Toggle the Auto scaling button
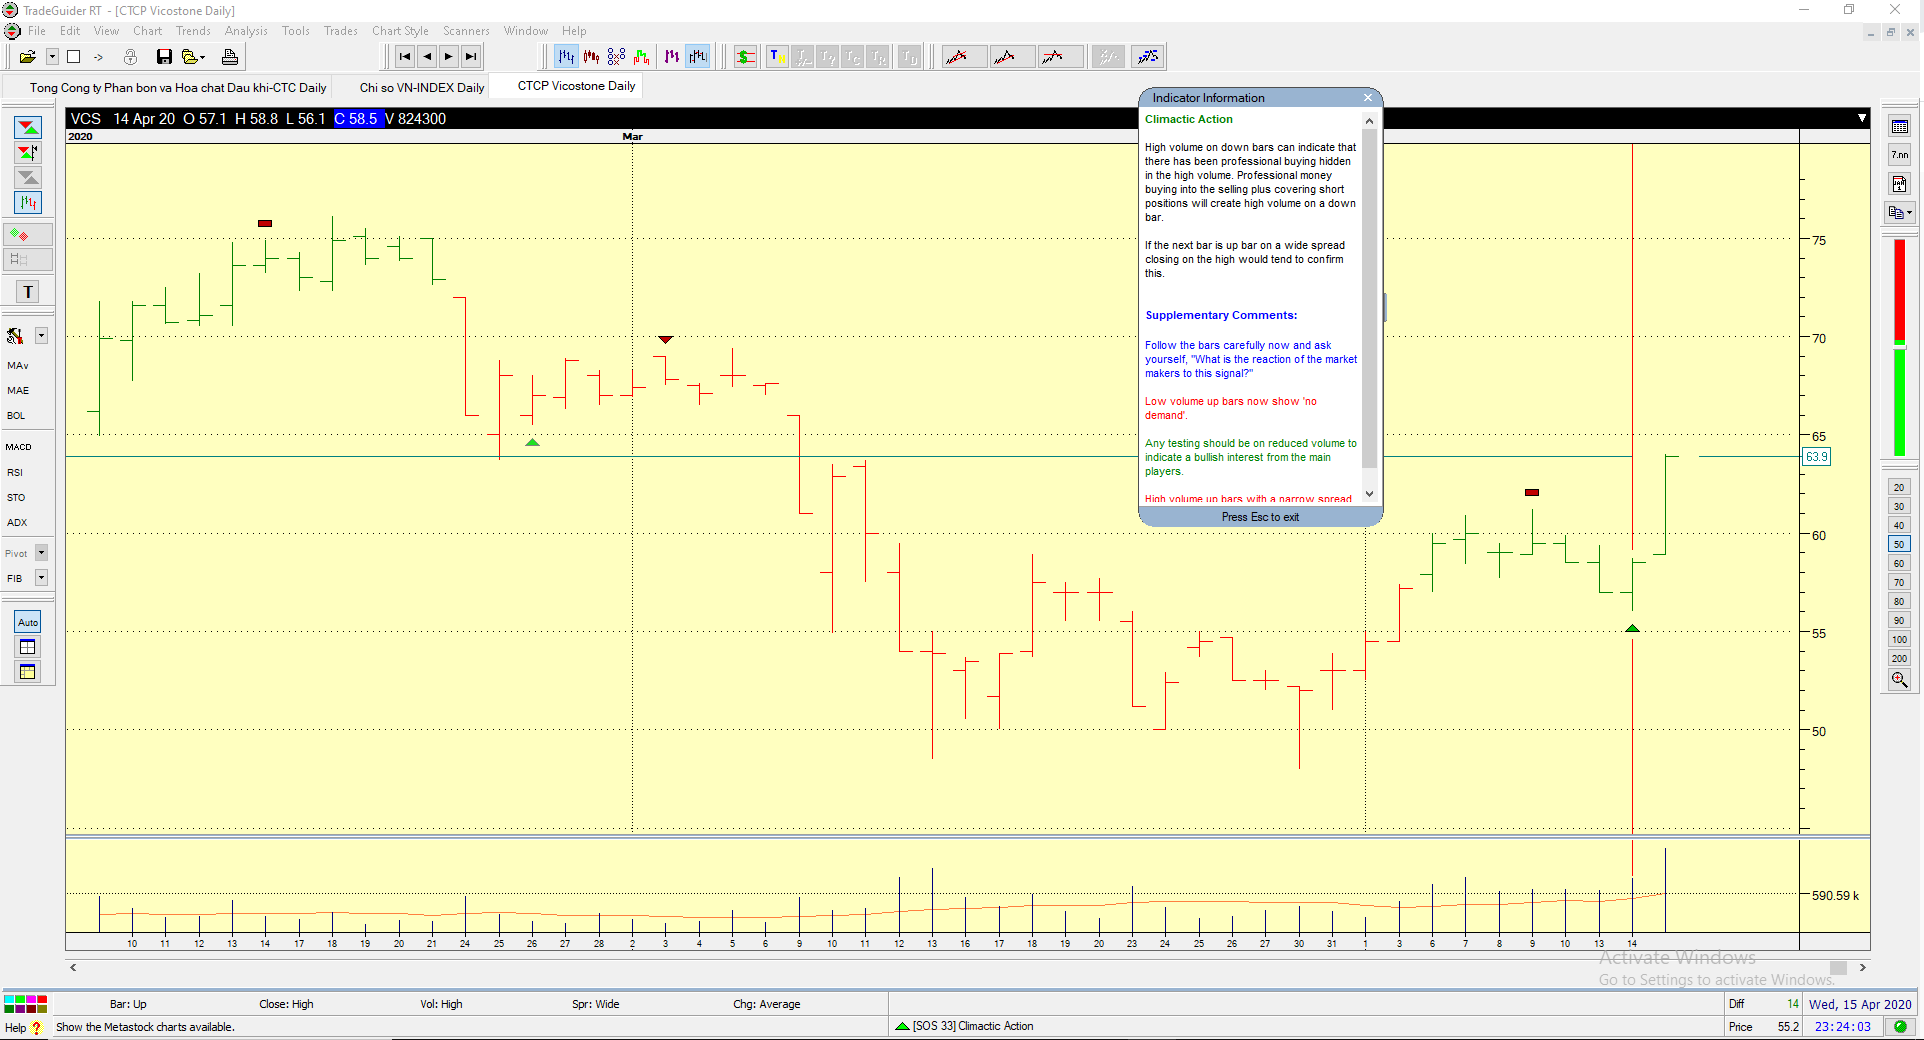 (x=28, y=622)
